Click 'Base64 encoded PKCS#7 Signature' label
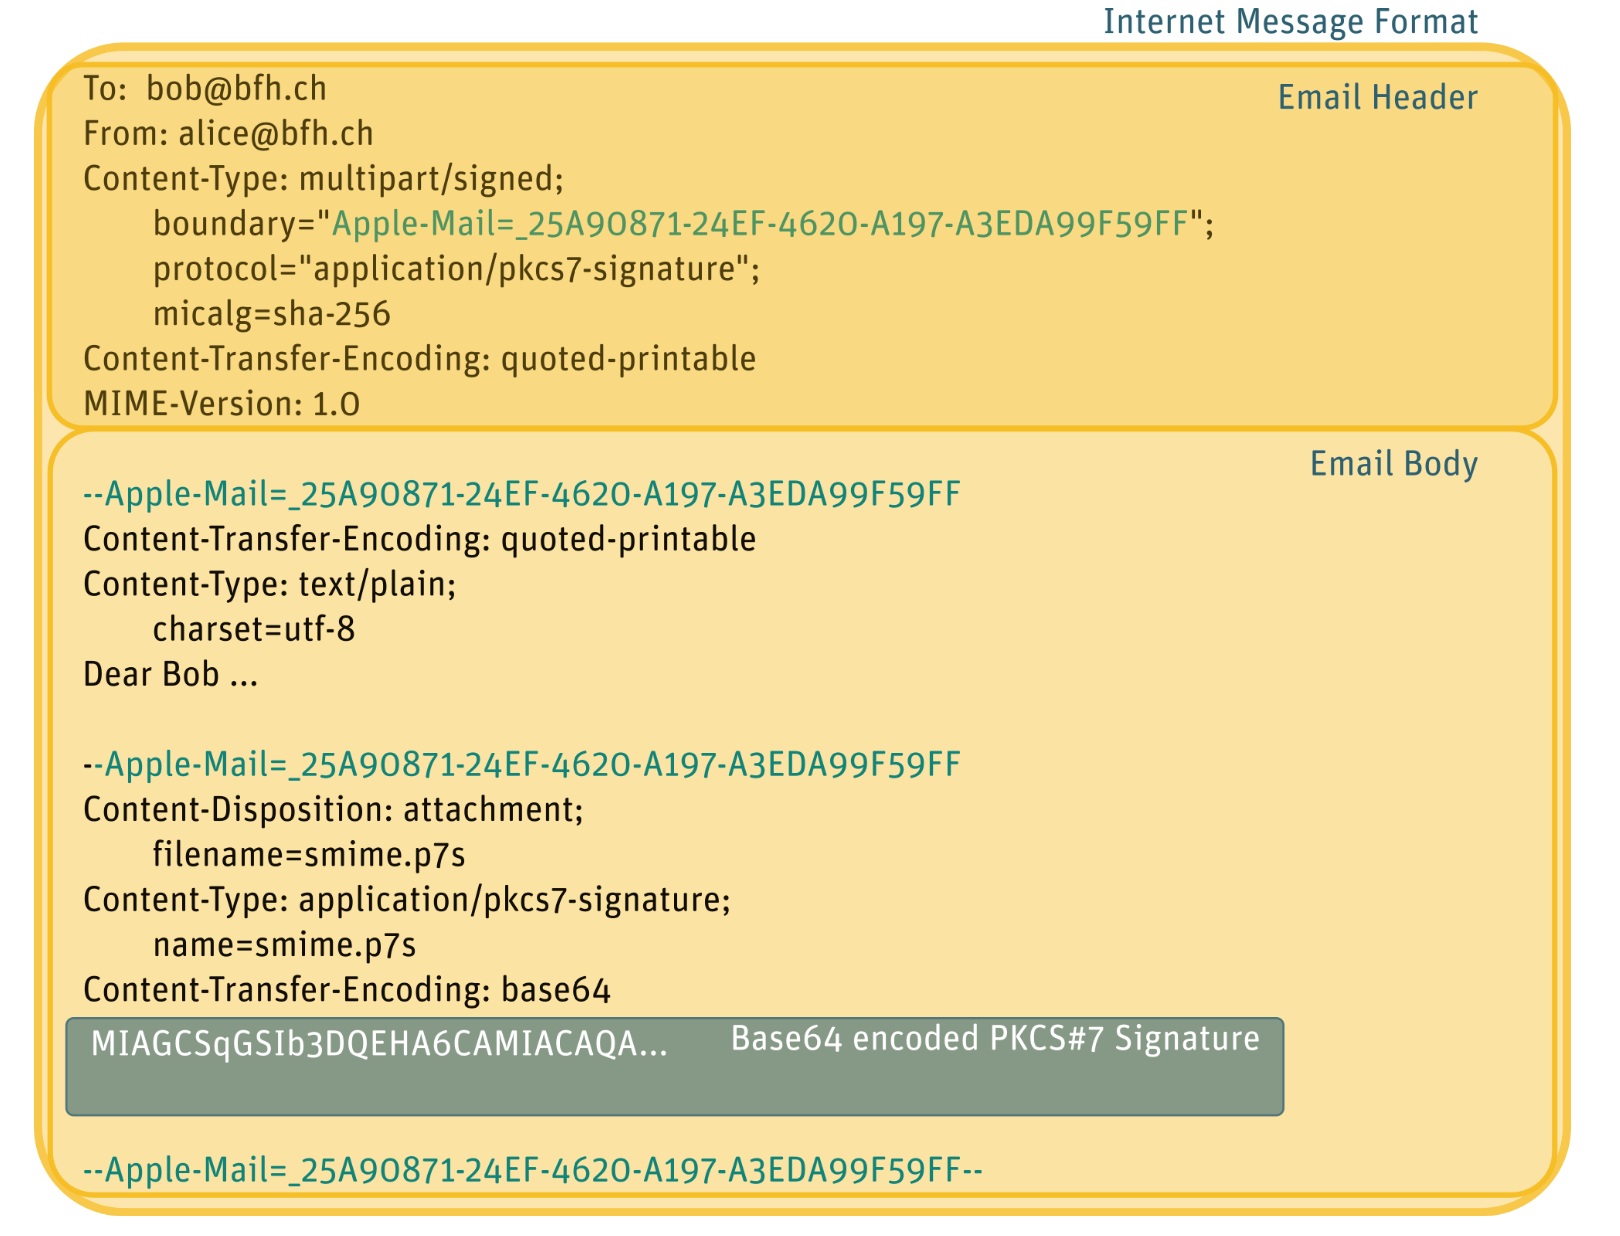Screen dimensions: 1620x1236 pyautogui.click(x=995, y=1039)
